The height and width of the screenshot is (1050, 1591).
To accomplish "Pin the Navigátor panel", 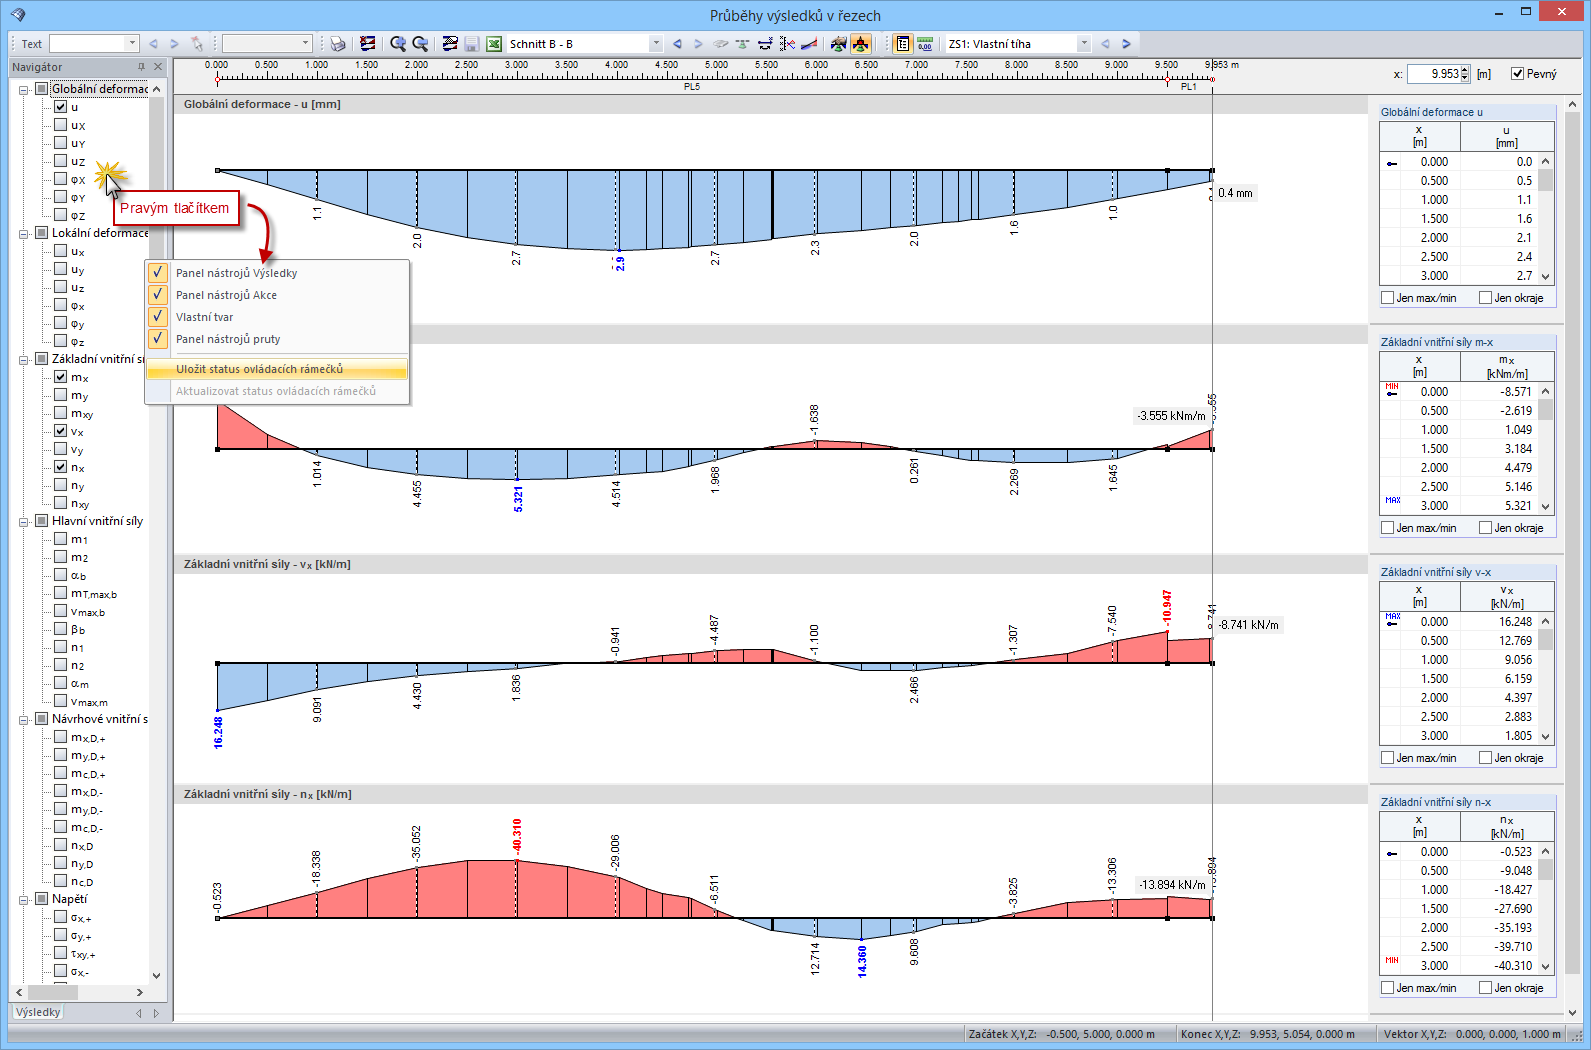I will pyautogui.click(x=141, y=67).
